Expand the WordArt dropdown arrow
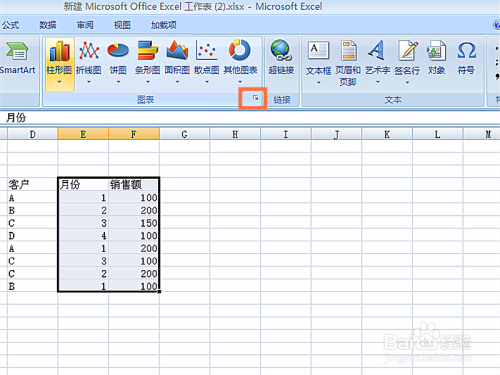This screenshot has height=375, width=500. pos(377,82)
